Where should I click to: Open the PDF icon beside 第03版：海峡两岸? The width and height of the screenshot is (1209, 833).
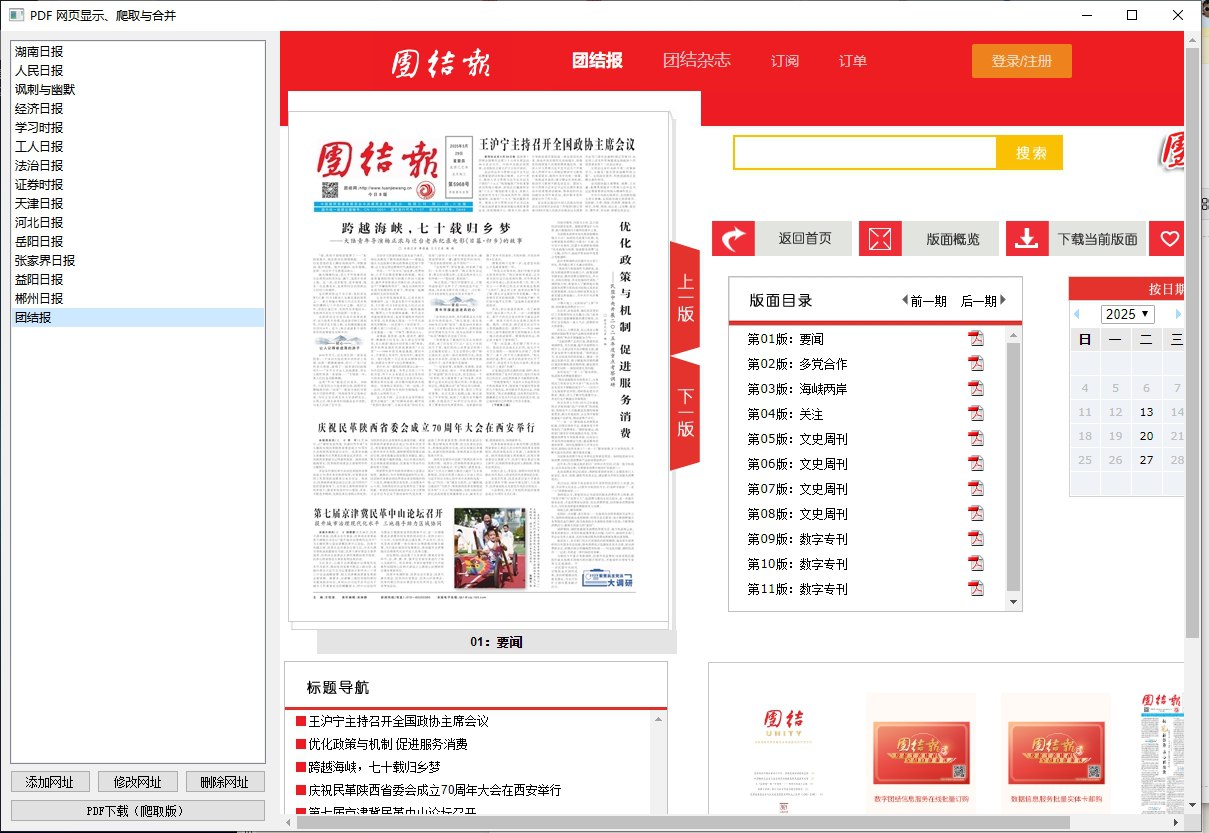pyautogui.click(x=976, y=388)
